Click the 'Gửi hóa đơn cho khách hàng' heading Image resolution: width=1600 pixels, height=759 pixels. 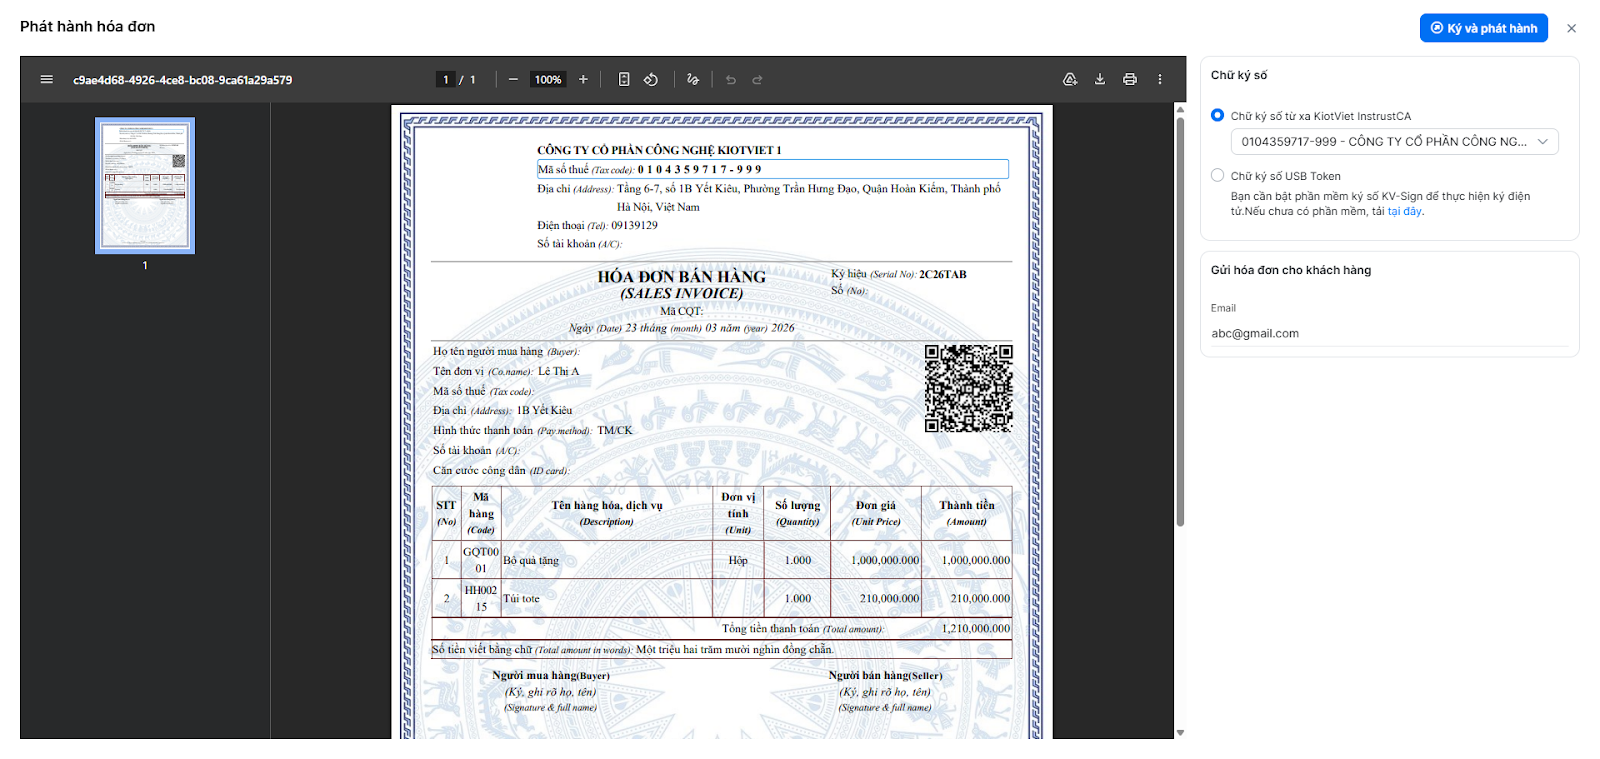click(x=1291, y=270)
